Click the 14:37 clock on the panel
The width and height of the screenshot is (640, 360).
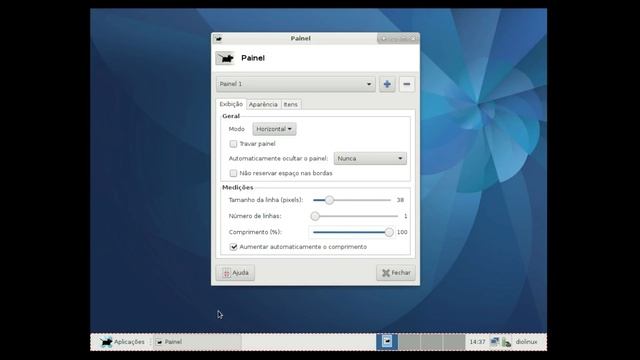point(477,342)
